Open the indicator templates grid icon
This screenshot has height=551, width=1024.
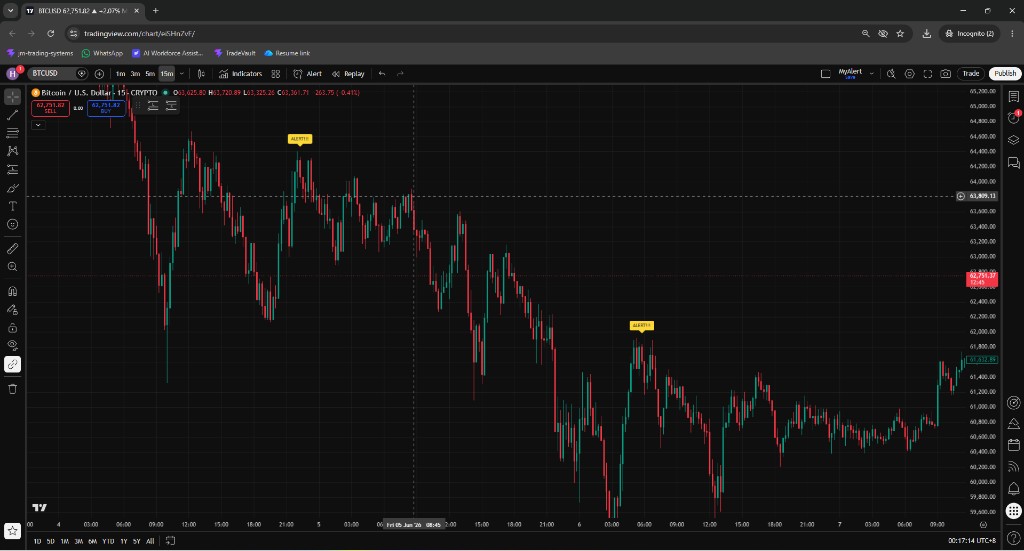click(x=276, y=74)
